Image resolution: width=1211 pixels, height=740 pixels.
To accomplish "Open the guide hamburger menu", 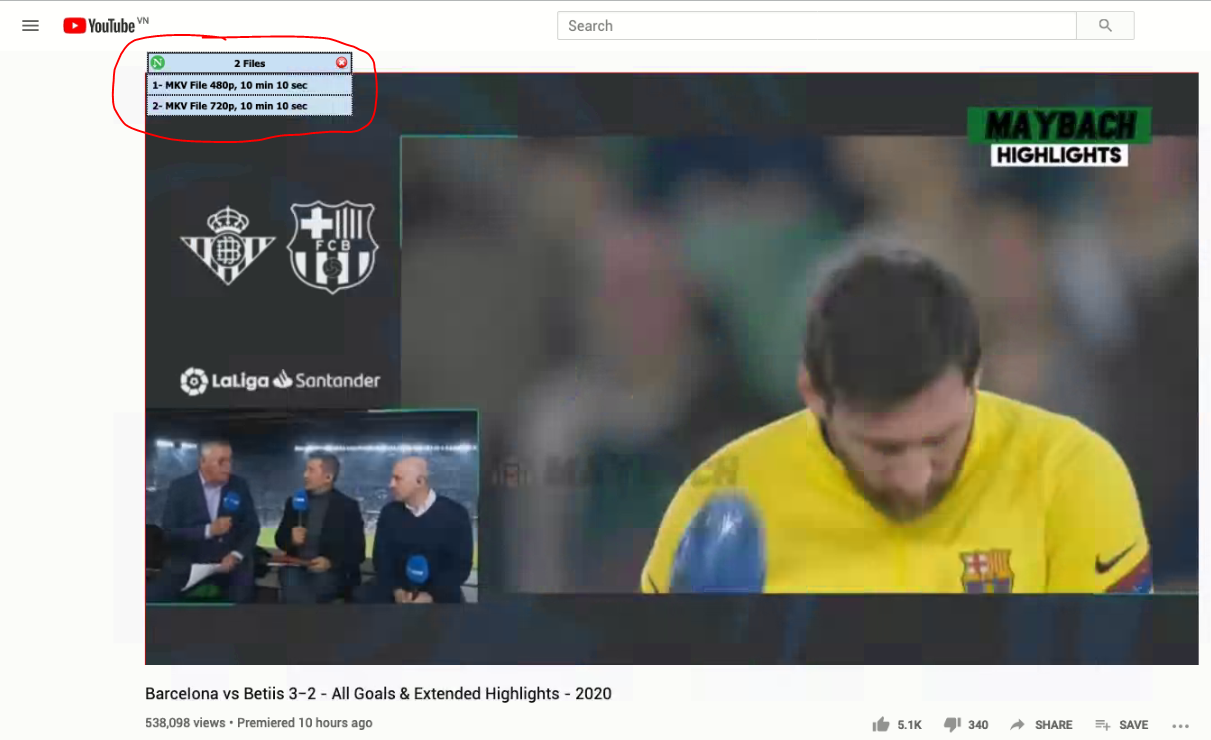I will point(30,25).
